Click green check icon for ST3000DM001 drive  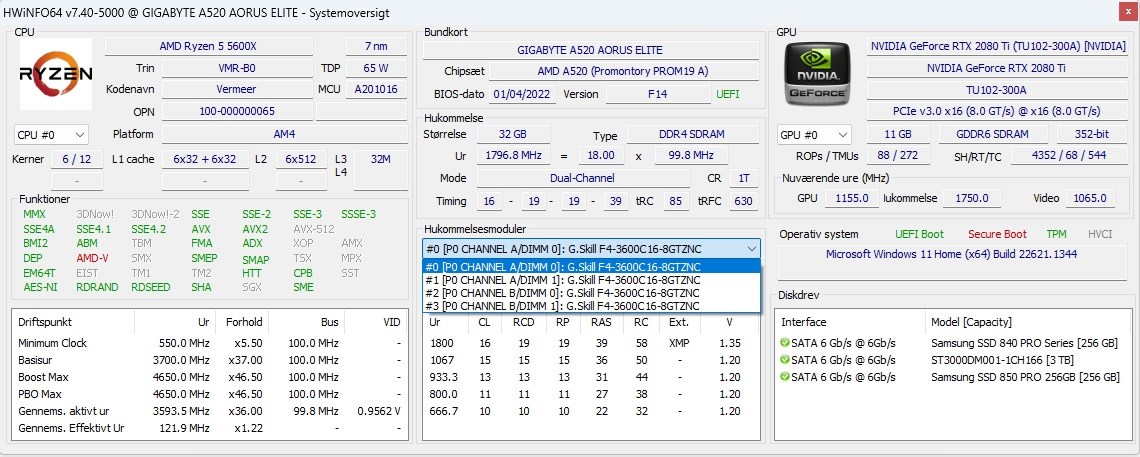784,360
